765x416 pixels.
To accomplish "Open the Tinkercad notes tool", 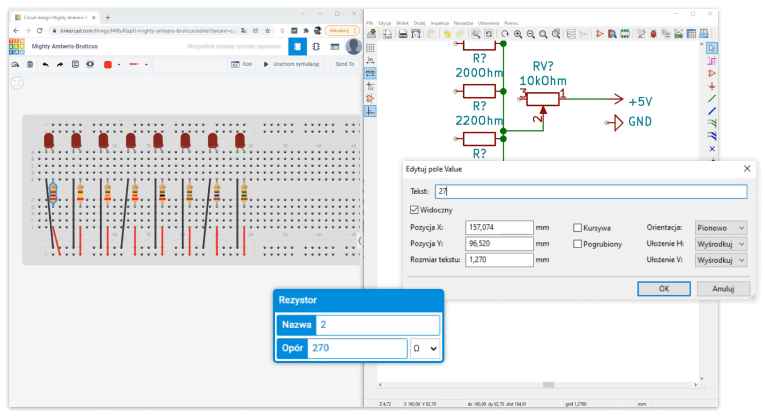I will pyautogui.click(x=75, y=64).
